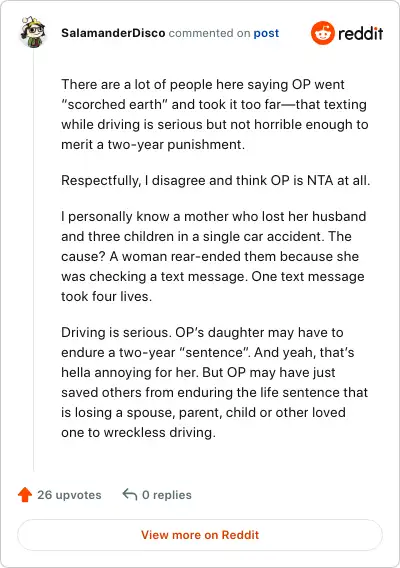Click the "Respectfully, I disagree" paragraph

pos(216,180)
